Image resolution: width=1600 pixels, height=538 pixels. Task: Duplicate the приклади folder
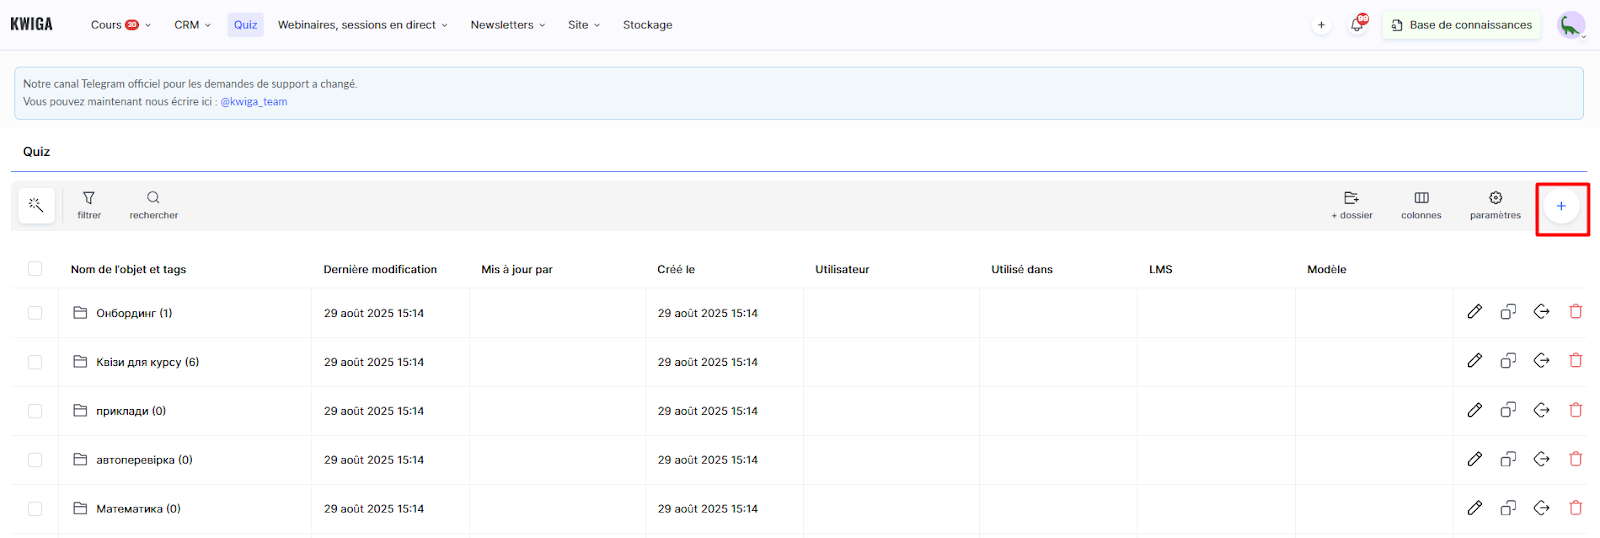point(1508,410)
